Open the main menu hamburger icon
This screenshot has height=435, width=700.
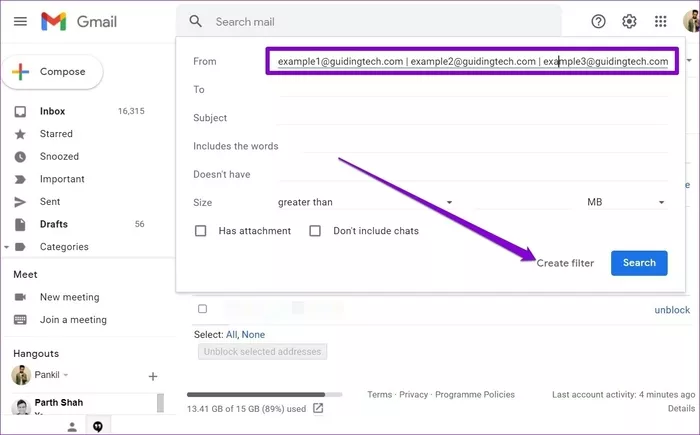tap(20, 21)
